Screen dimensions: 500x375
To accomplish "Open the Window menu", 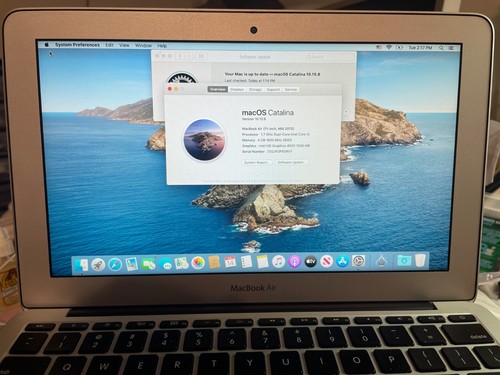I will coord(143,45).
